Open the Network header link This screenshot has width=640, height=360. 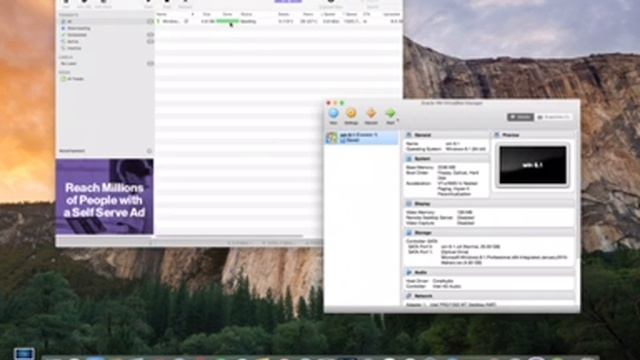tap(423, 296)
